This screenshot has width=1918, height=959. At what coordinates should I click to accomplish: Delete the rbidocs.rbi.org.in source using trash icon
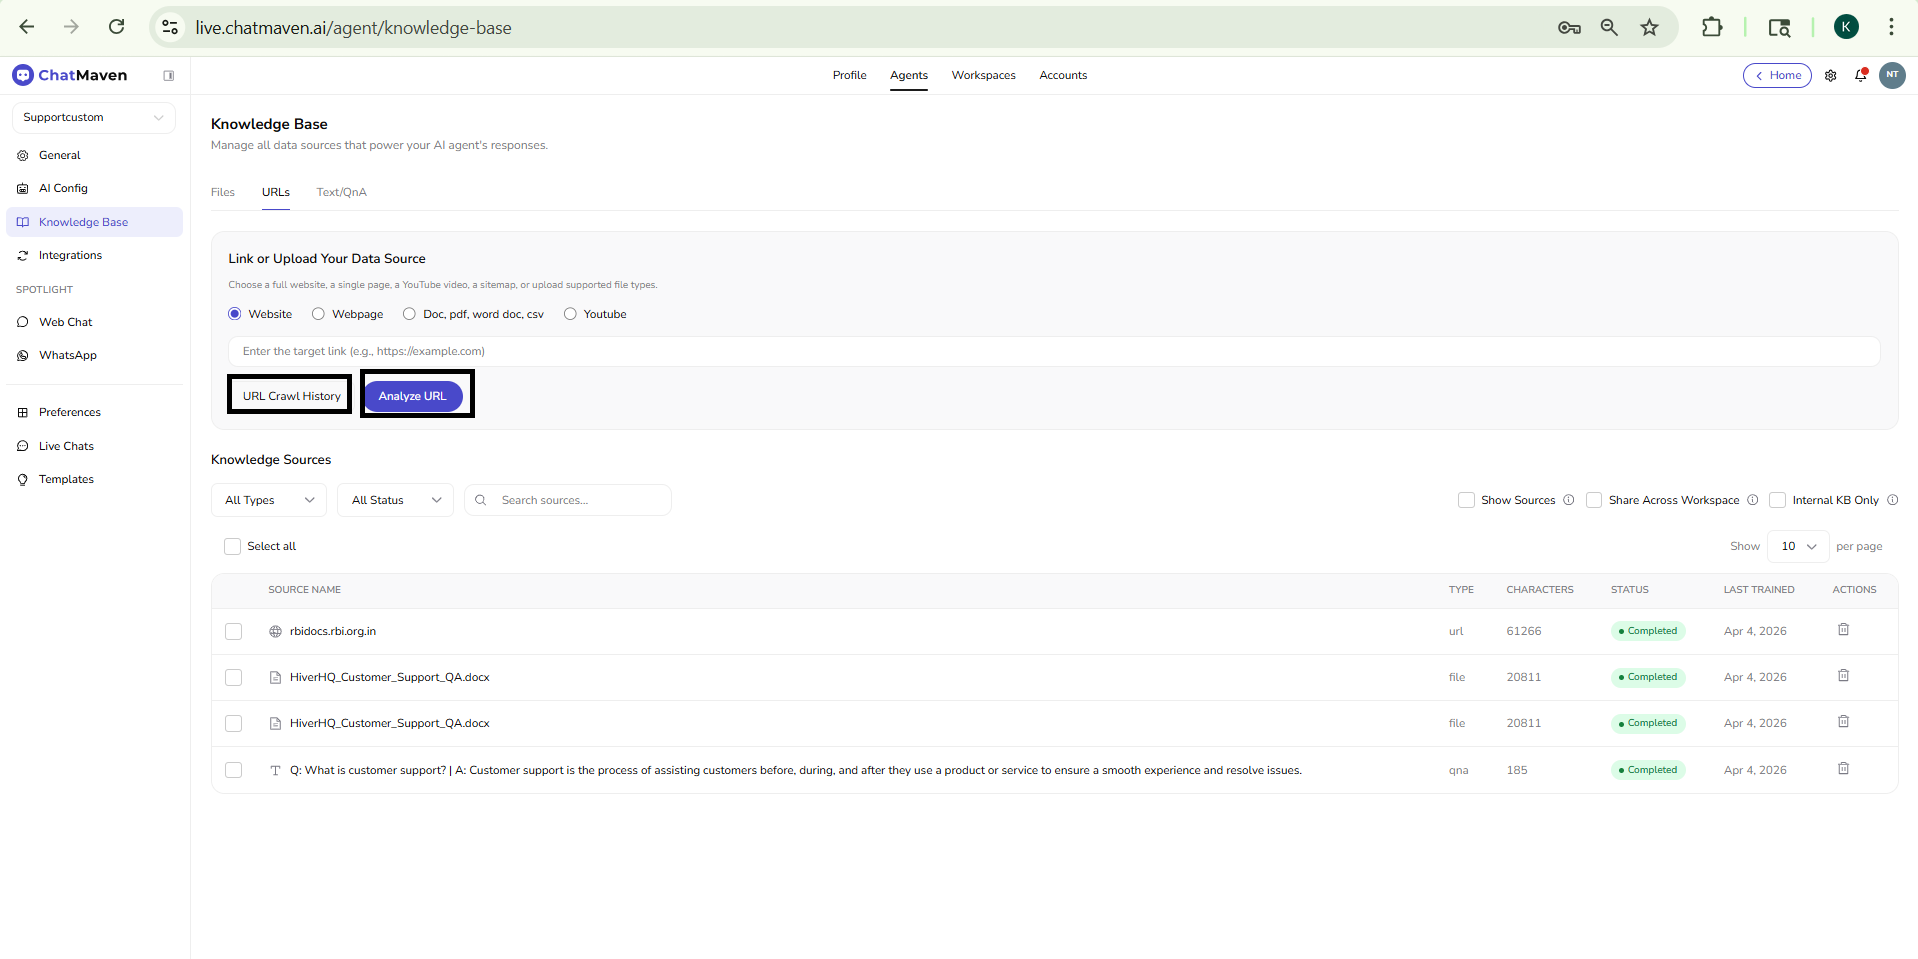[1843, 630]
